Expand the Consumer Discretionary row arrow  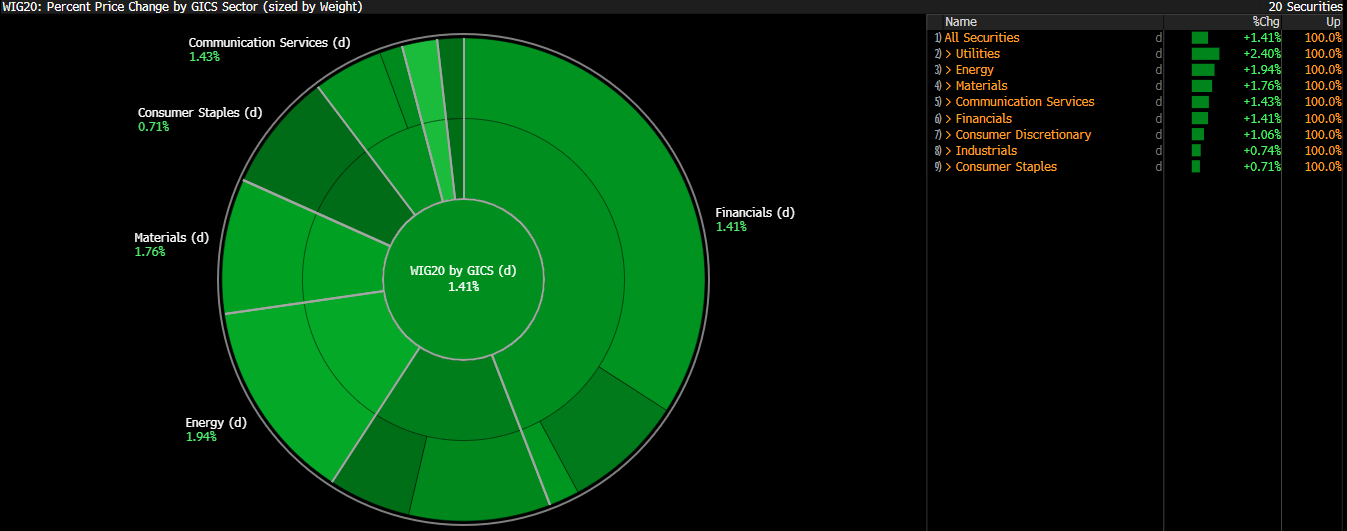(x=948, y=135)
